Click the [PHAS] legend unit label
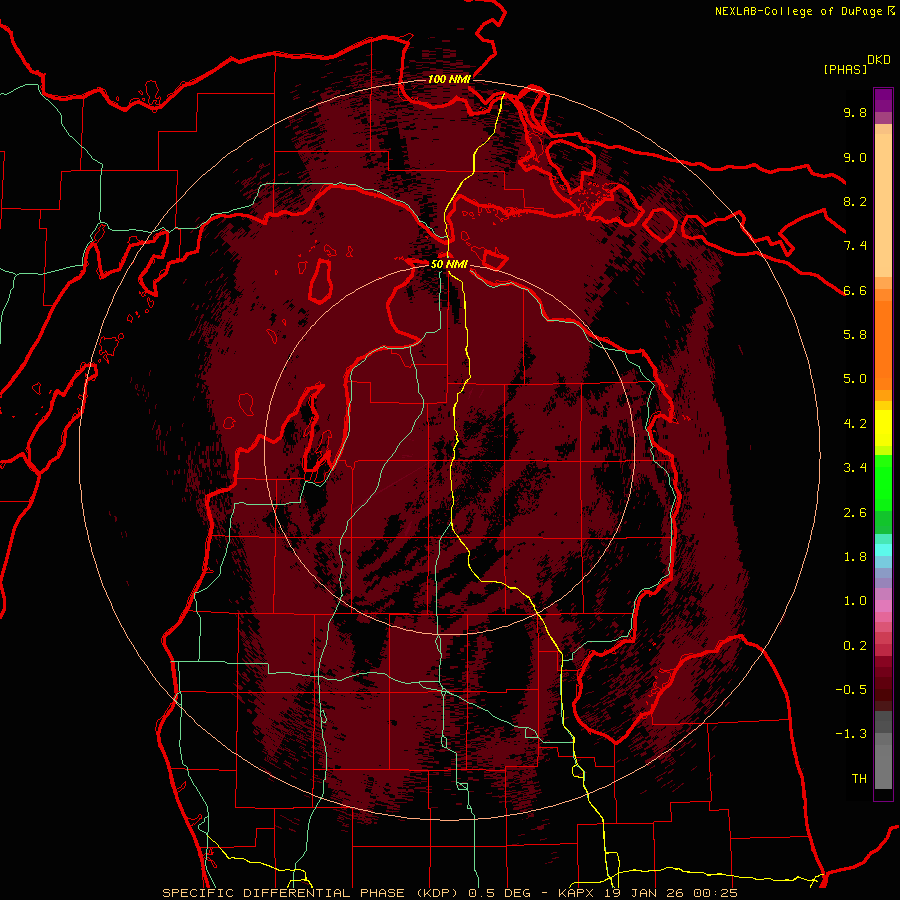 click(x=845, y=69)
